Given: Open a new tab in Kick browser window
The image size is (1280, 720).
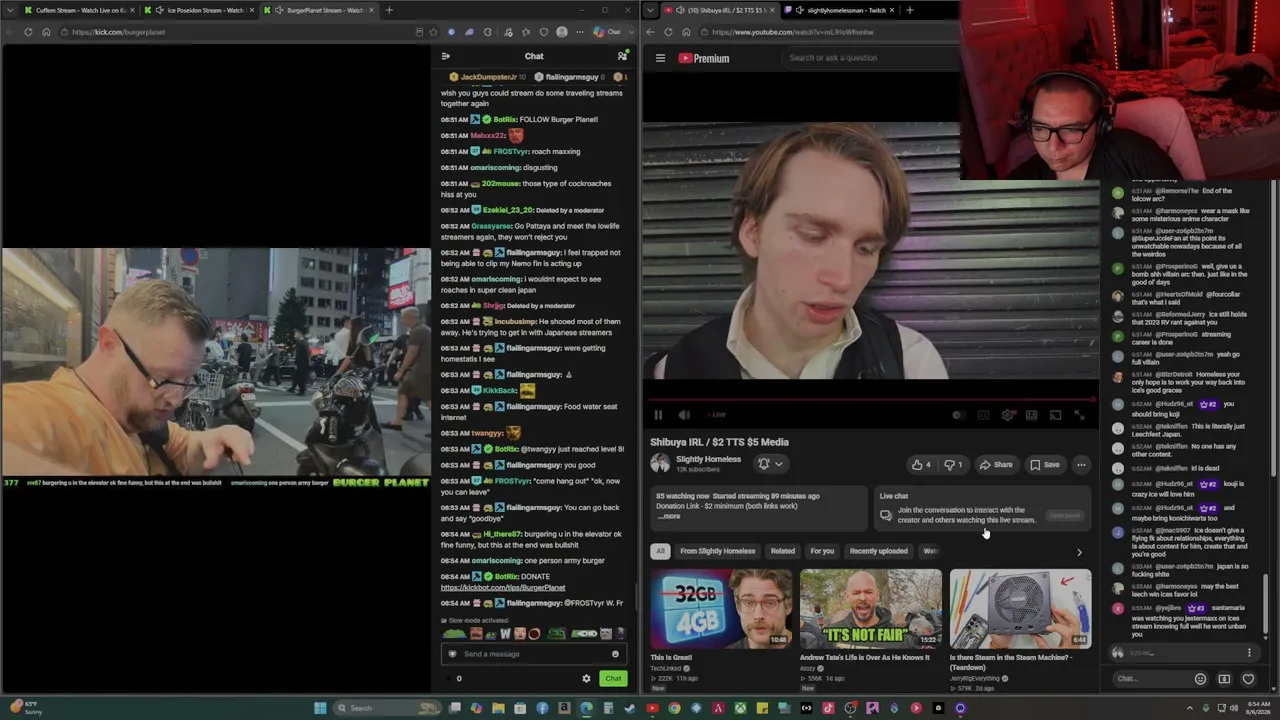Looking at the screenshot, I should click(389, 10).
